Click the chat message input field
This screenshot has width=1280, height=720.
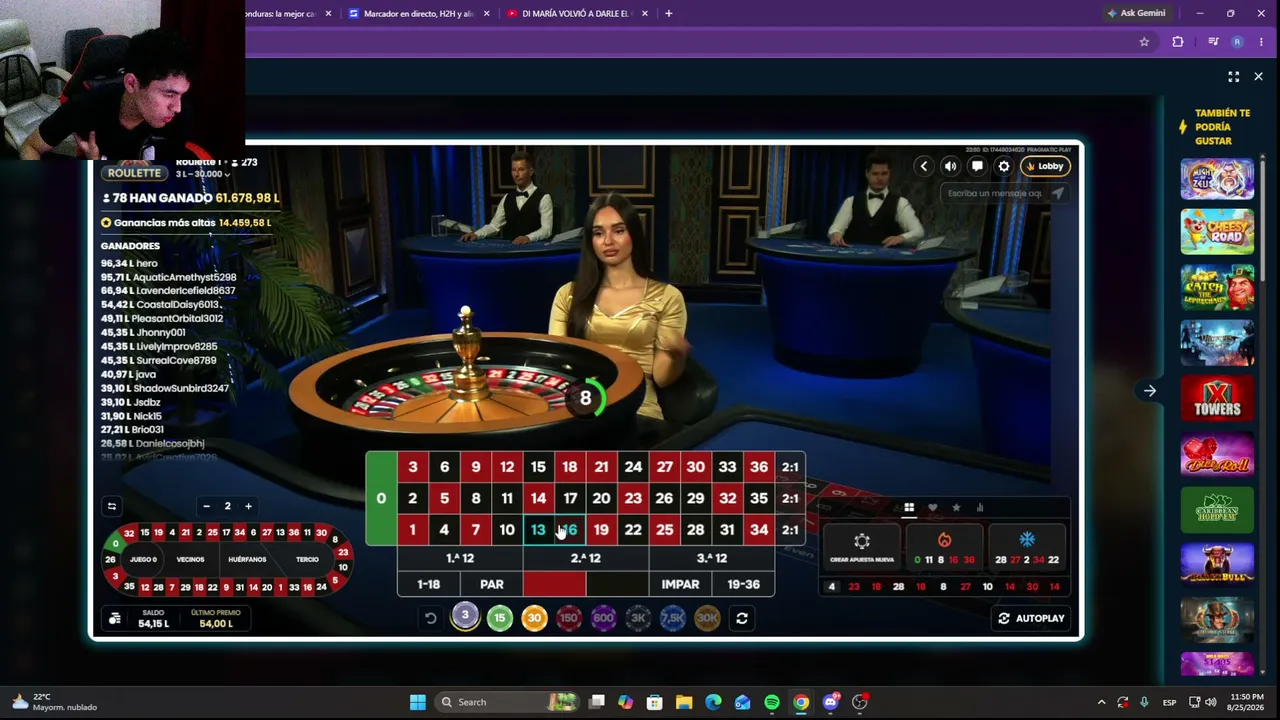pos(995,193)
